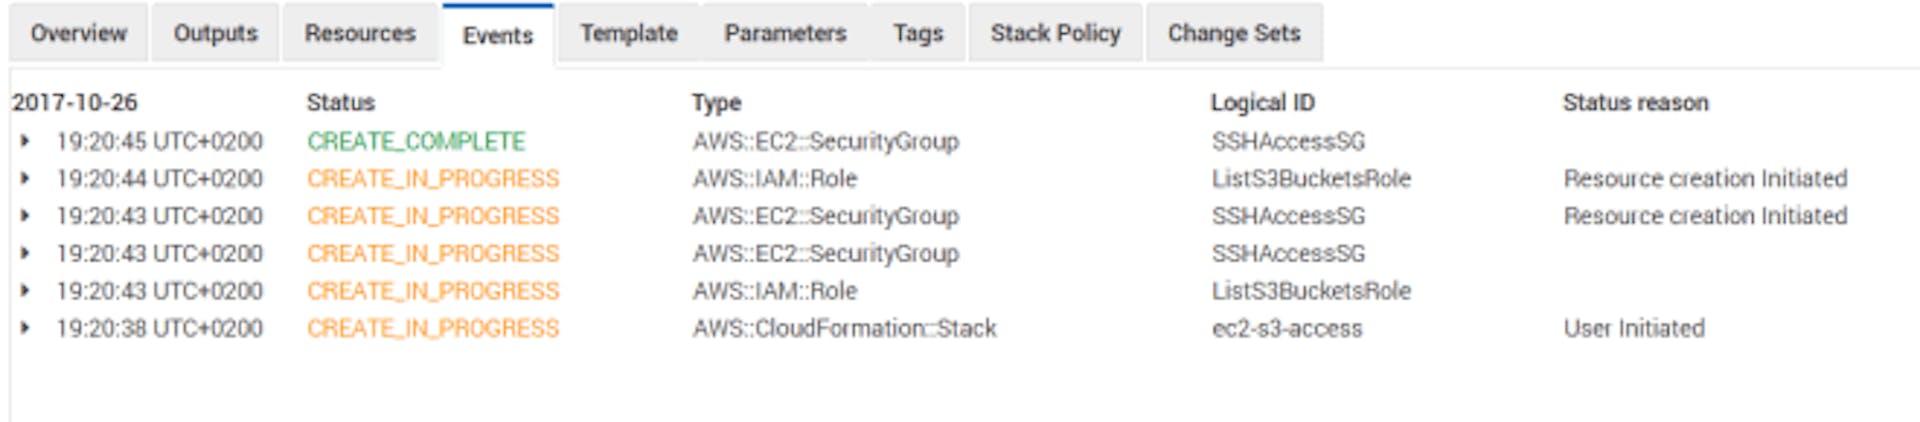Click the ec2-s3-access logical ID
This screenshot has height=422, width=1920.
1287,328
